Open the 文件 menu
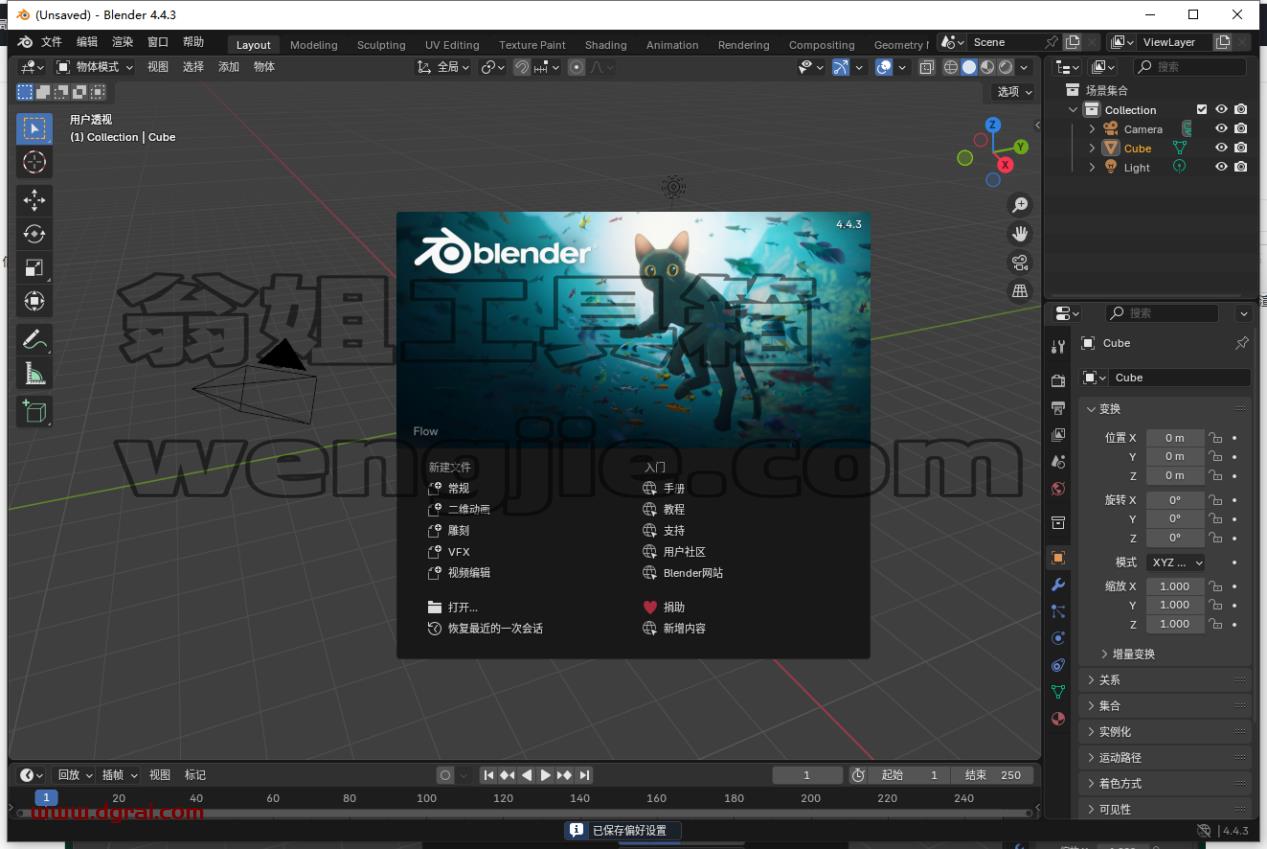The height and width of the screenshot is (849, 1267). 51,42
